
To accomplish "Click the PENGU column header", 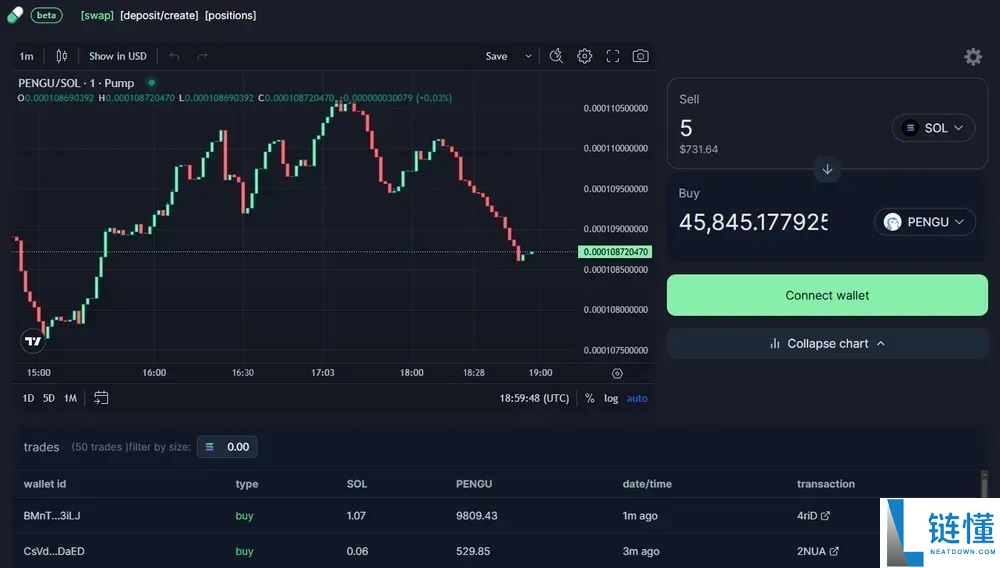I will point(474,484).
